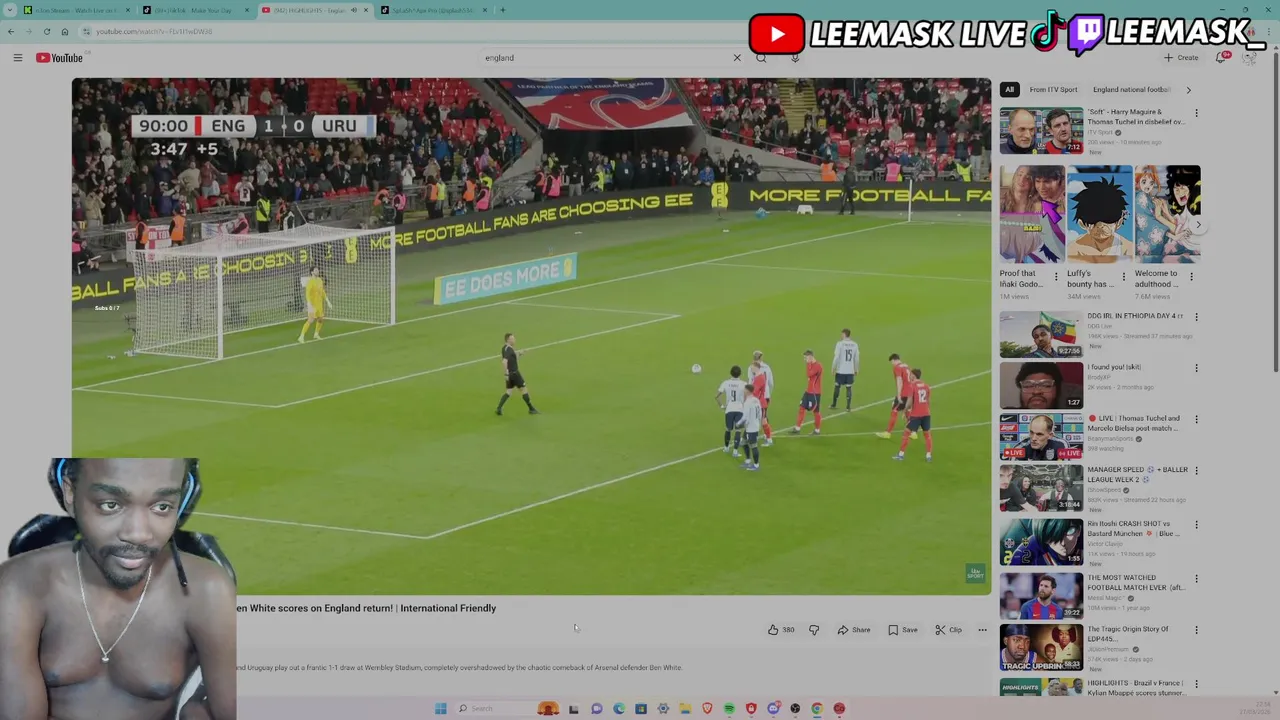Open options for 'I found you!' video
The height and width of the screenshot is (720, 1280).
tap(1196, 368)
